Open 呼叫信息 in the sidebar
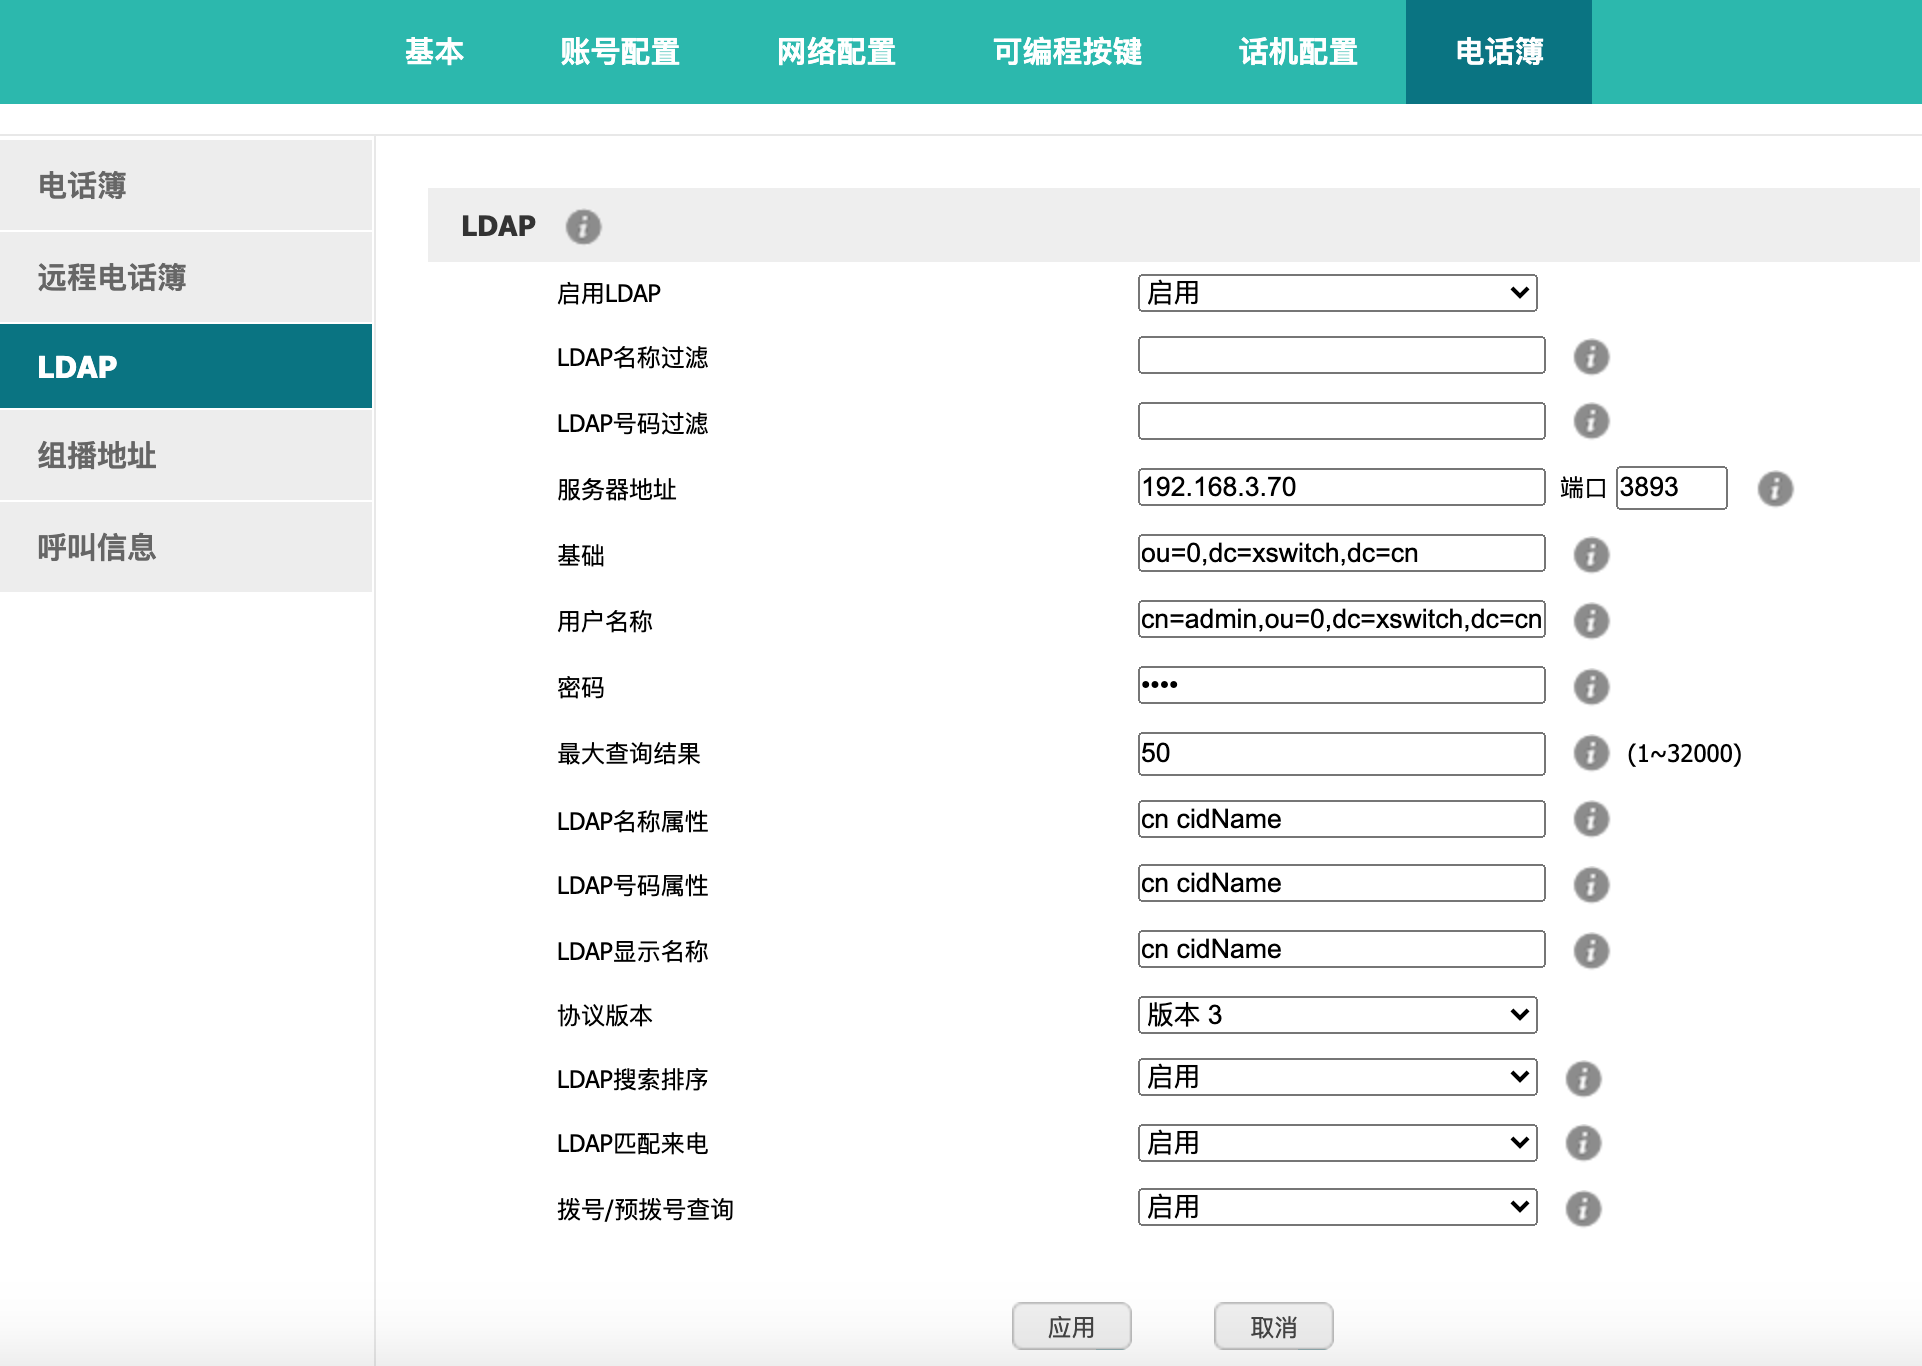Screen dimensions: 1922x1366 point(186,547)
